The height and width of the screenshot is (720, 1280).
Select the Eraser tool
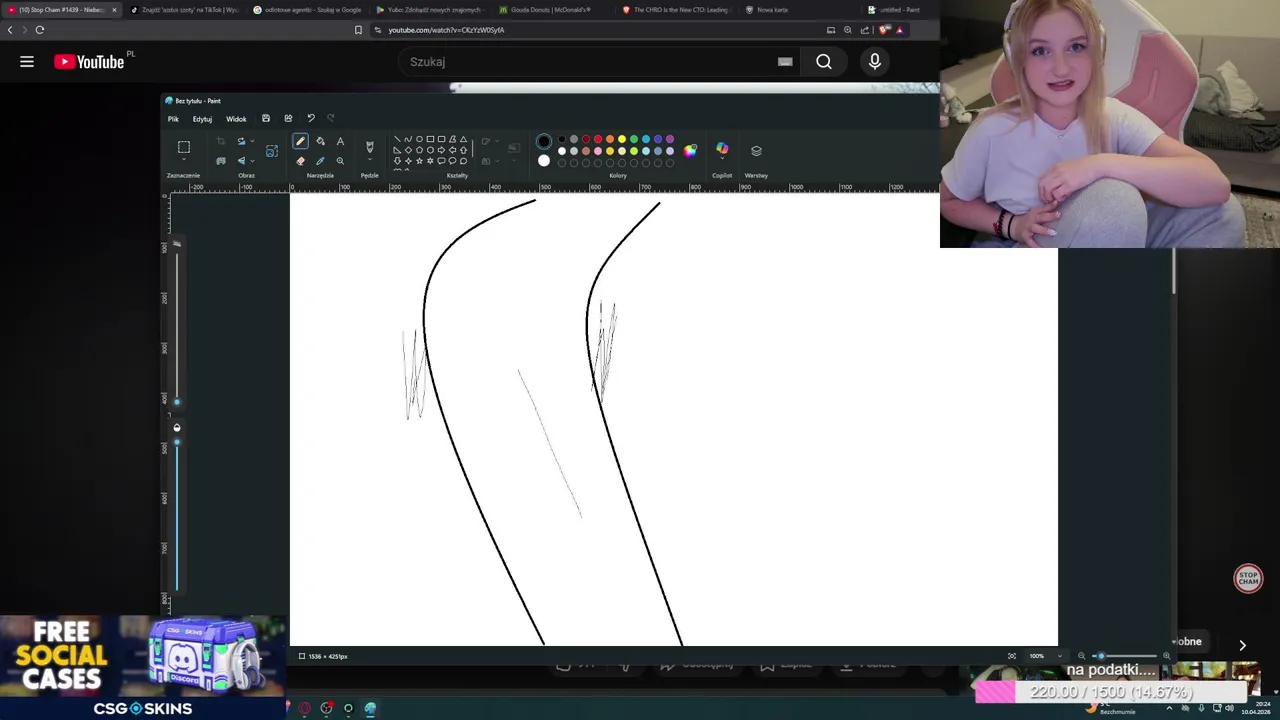300,161
